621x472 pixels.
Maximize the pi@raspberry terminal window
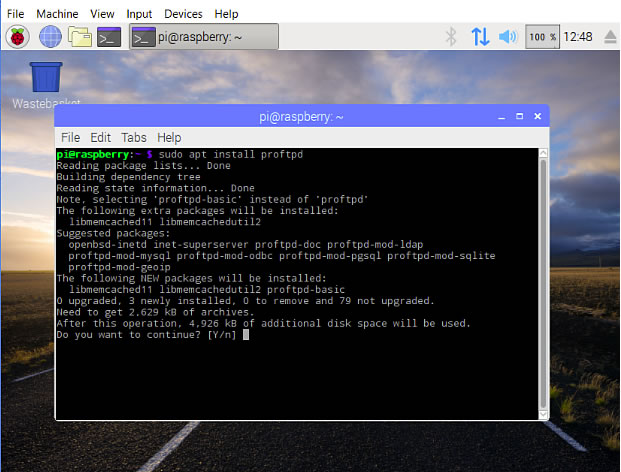tap(521, 117)
